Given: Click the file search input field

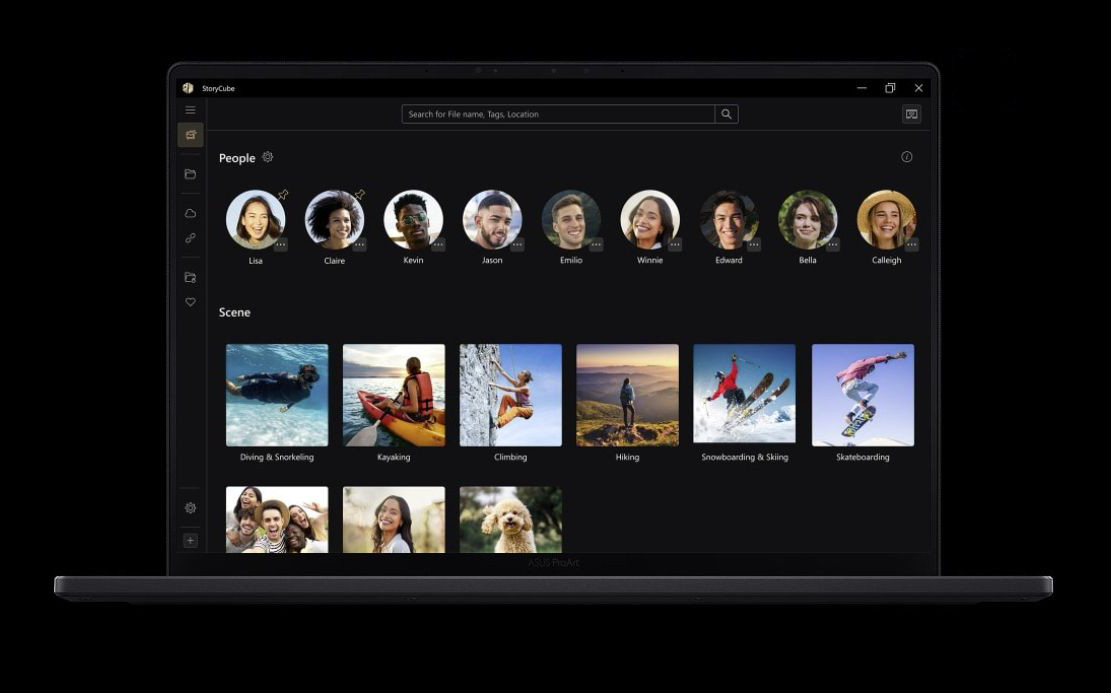Looking at the screenshot, I should (558, 114).
